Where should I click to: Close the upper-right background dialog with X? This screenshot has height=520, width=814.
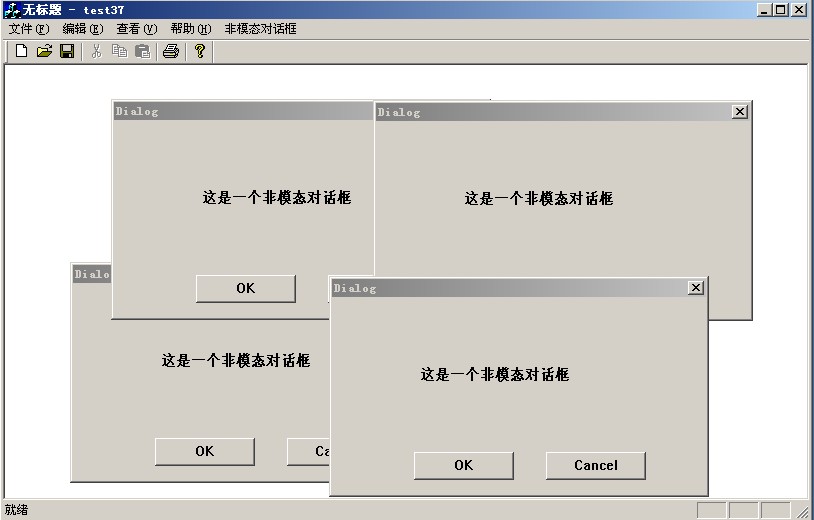click(x=740, y=112)
